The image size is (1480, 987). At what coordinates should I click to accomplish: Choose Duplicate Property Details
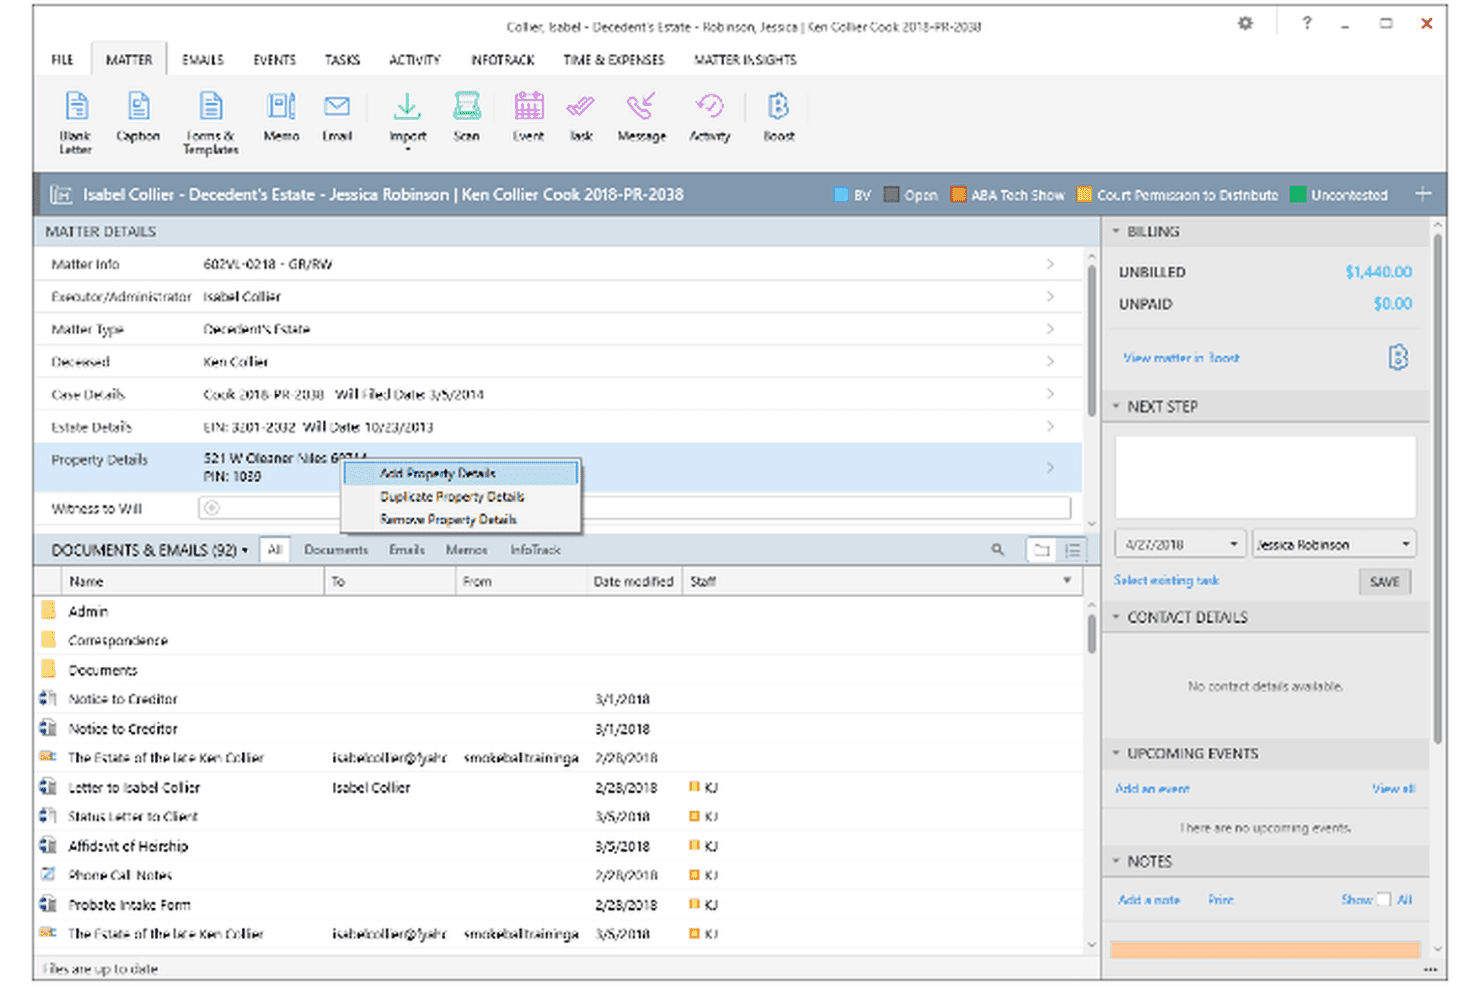coord(461,497)
